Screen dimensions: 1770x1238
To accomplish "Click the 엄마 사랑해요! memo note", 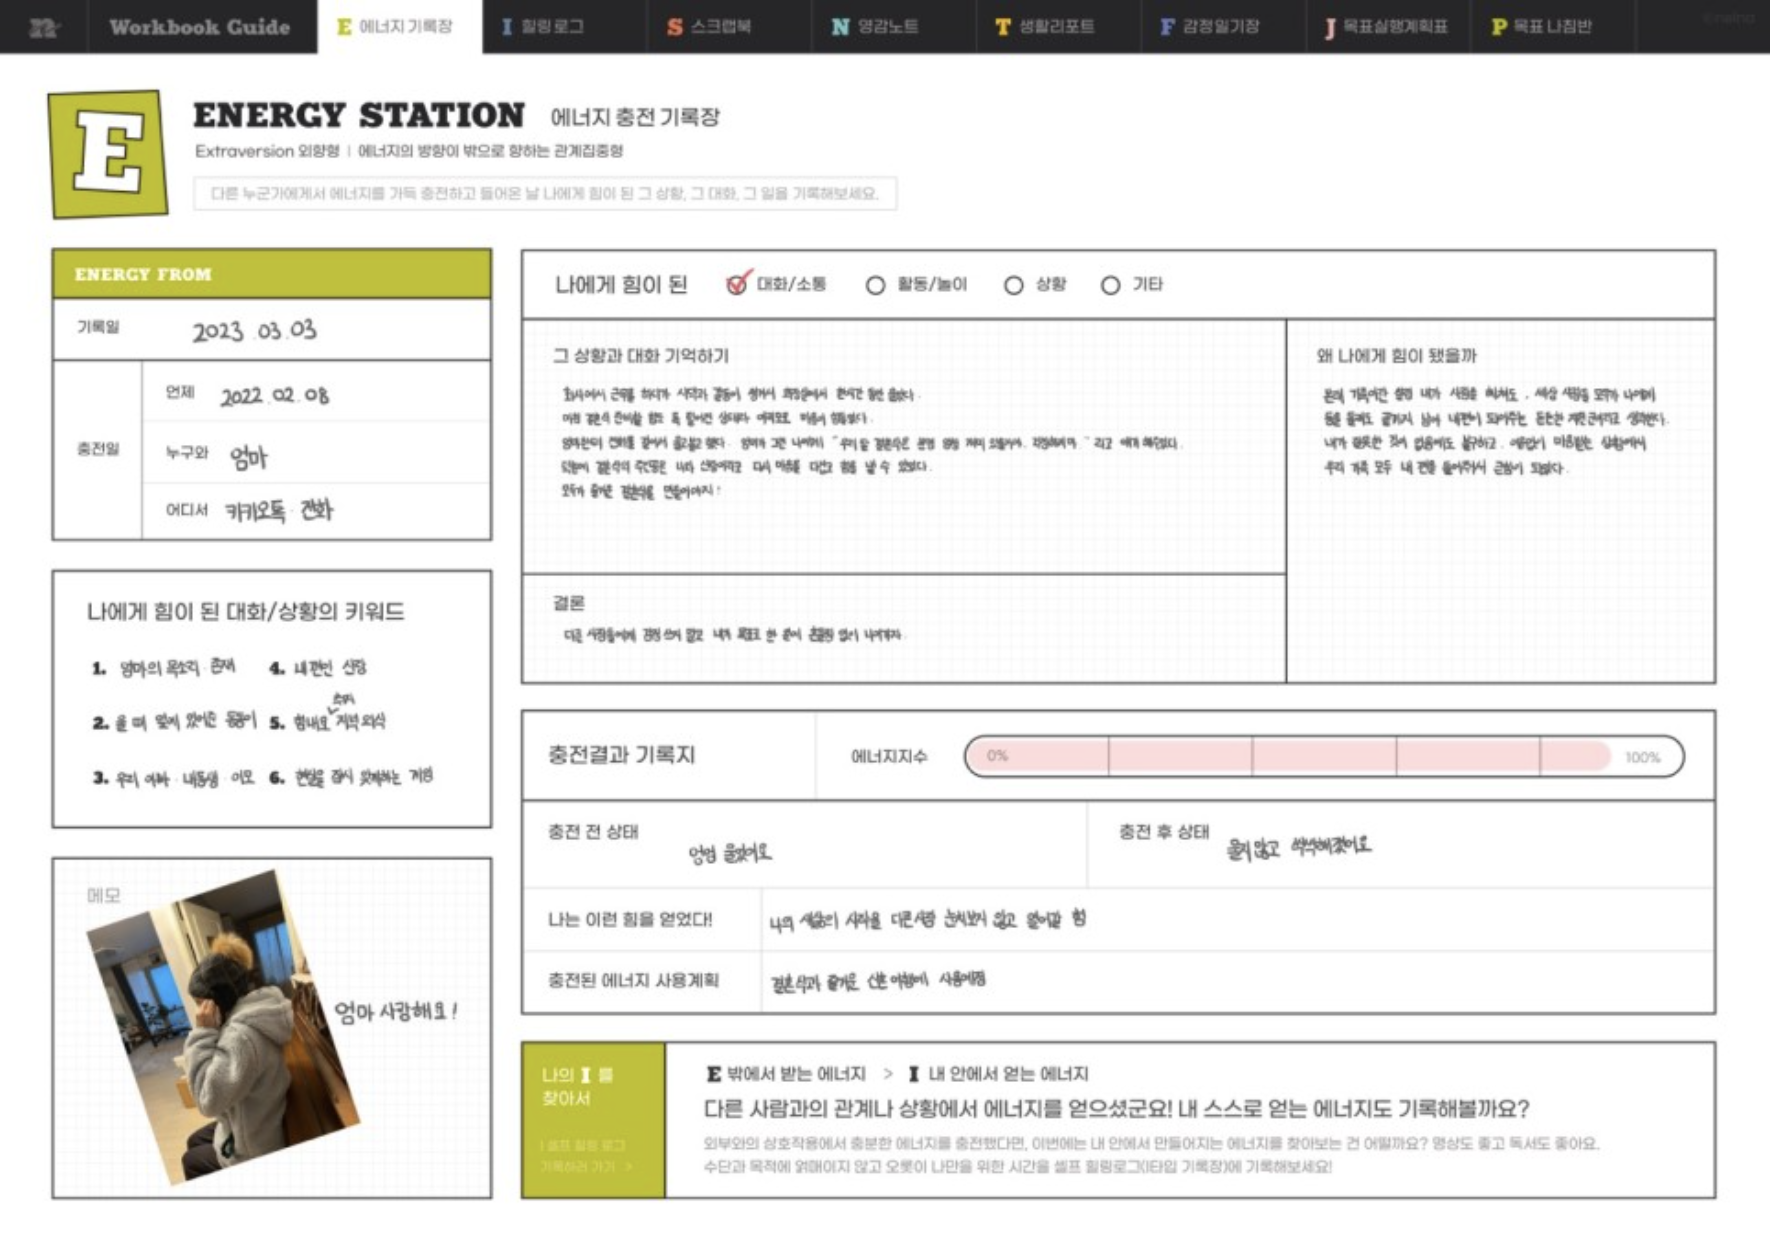I will point(395,1011).
